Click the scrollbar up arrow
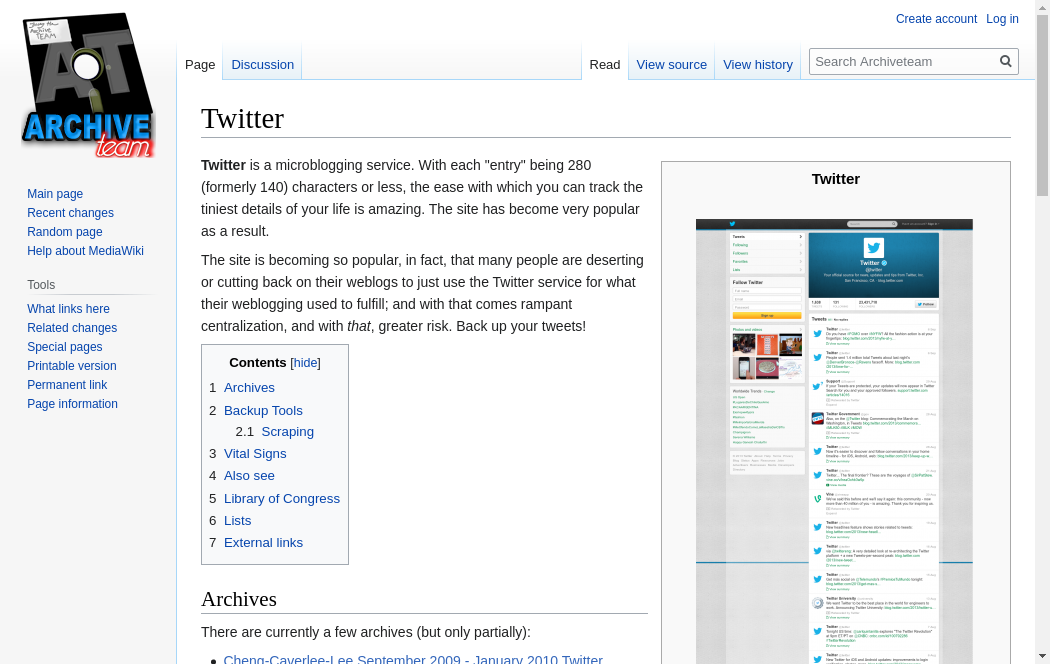This screenshot has width=1050, height=664. click(1042, 8)
